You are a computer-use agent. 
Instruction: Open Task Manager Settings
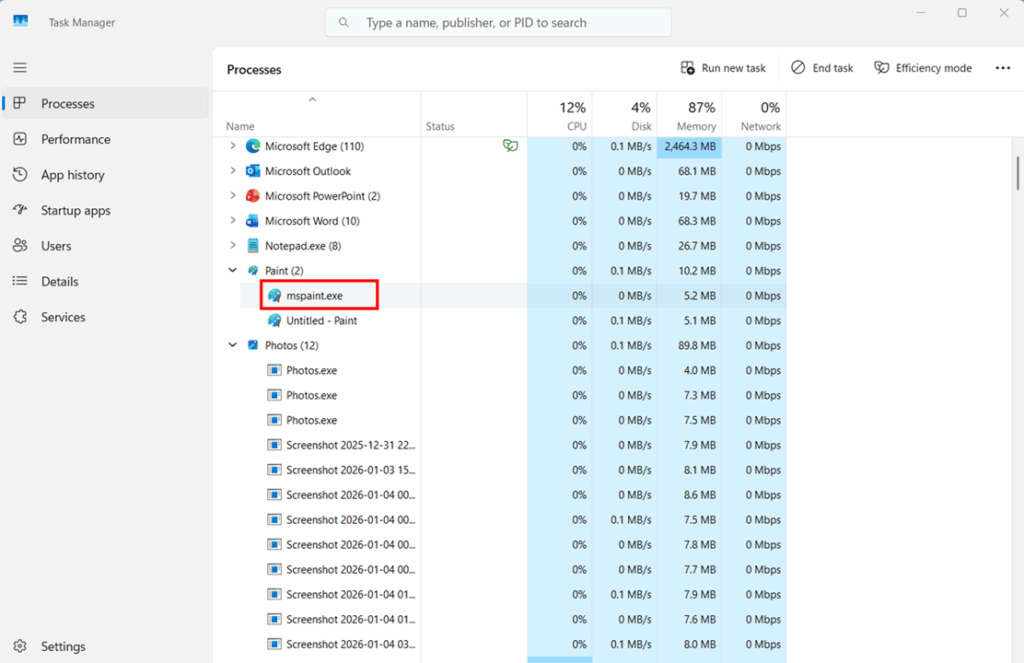coord(105,646)
